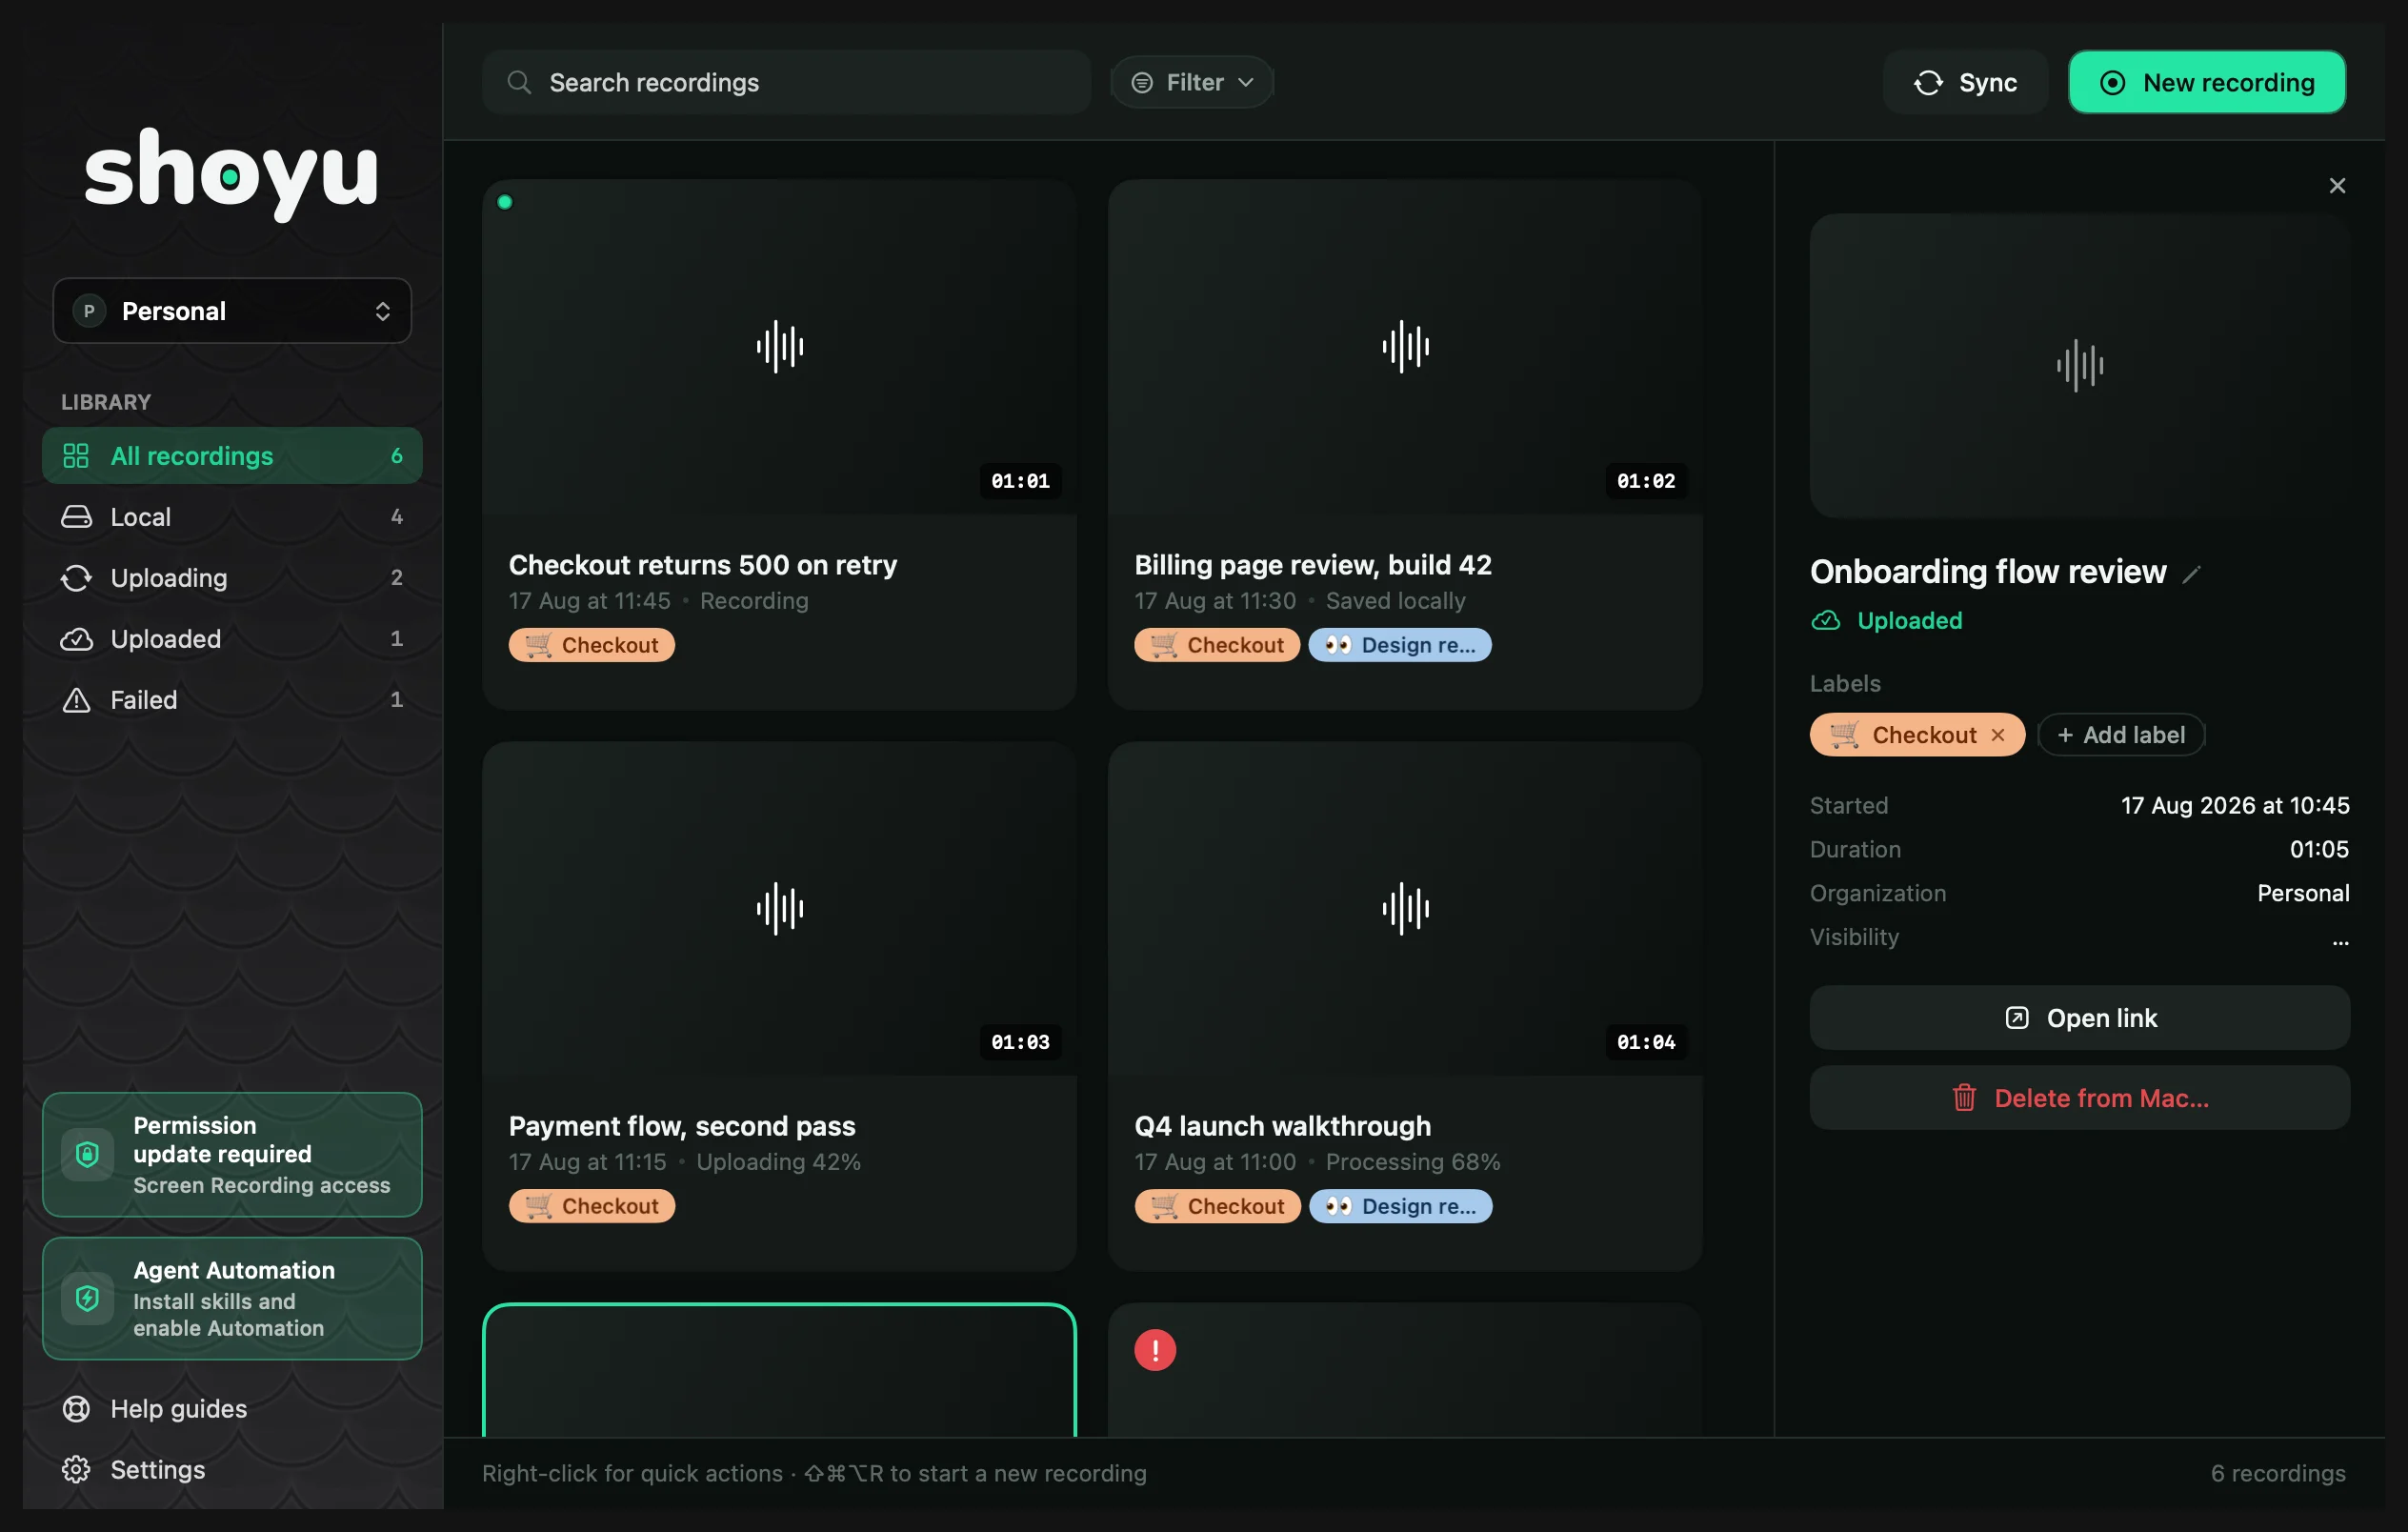Image resolution: width=2408 pixels, height=1532 pixels.
Task: Click Design re... label on Billing page card
Action: [1400, 645]
